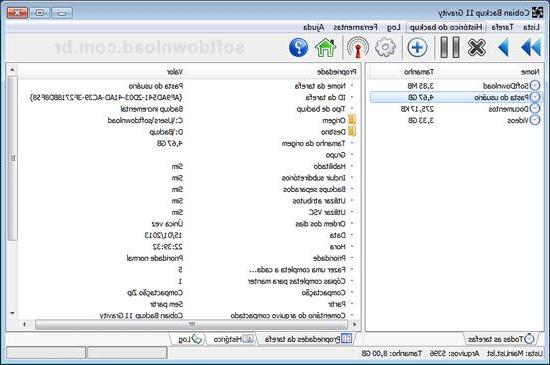The image size is (550, 365).
Task: Click the folder icon beside Origem
Action: pyautogui.click(x=352, y=120)
